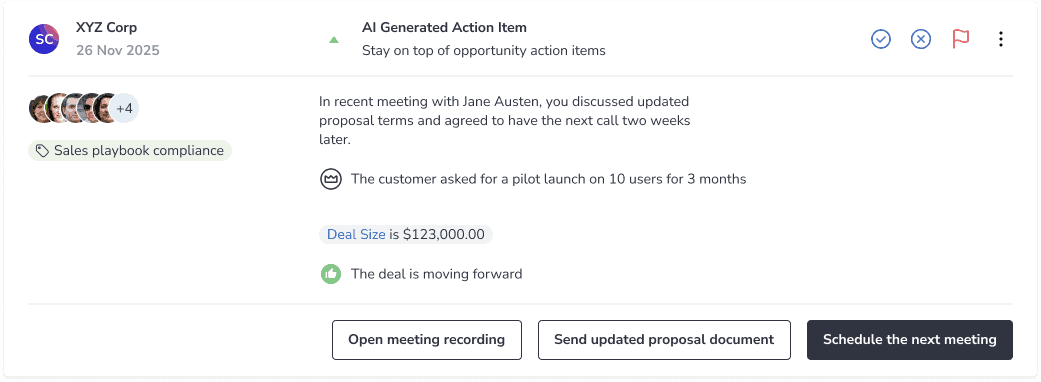Screen dimensions: 1041x382
Task: Schedule the next meeting
Action: 910,340
